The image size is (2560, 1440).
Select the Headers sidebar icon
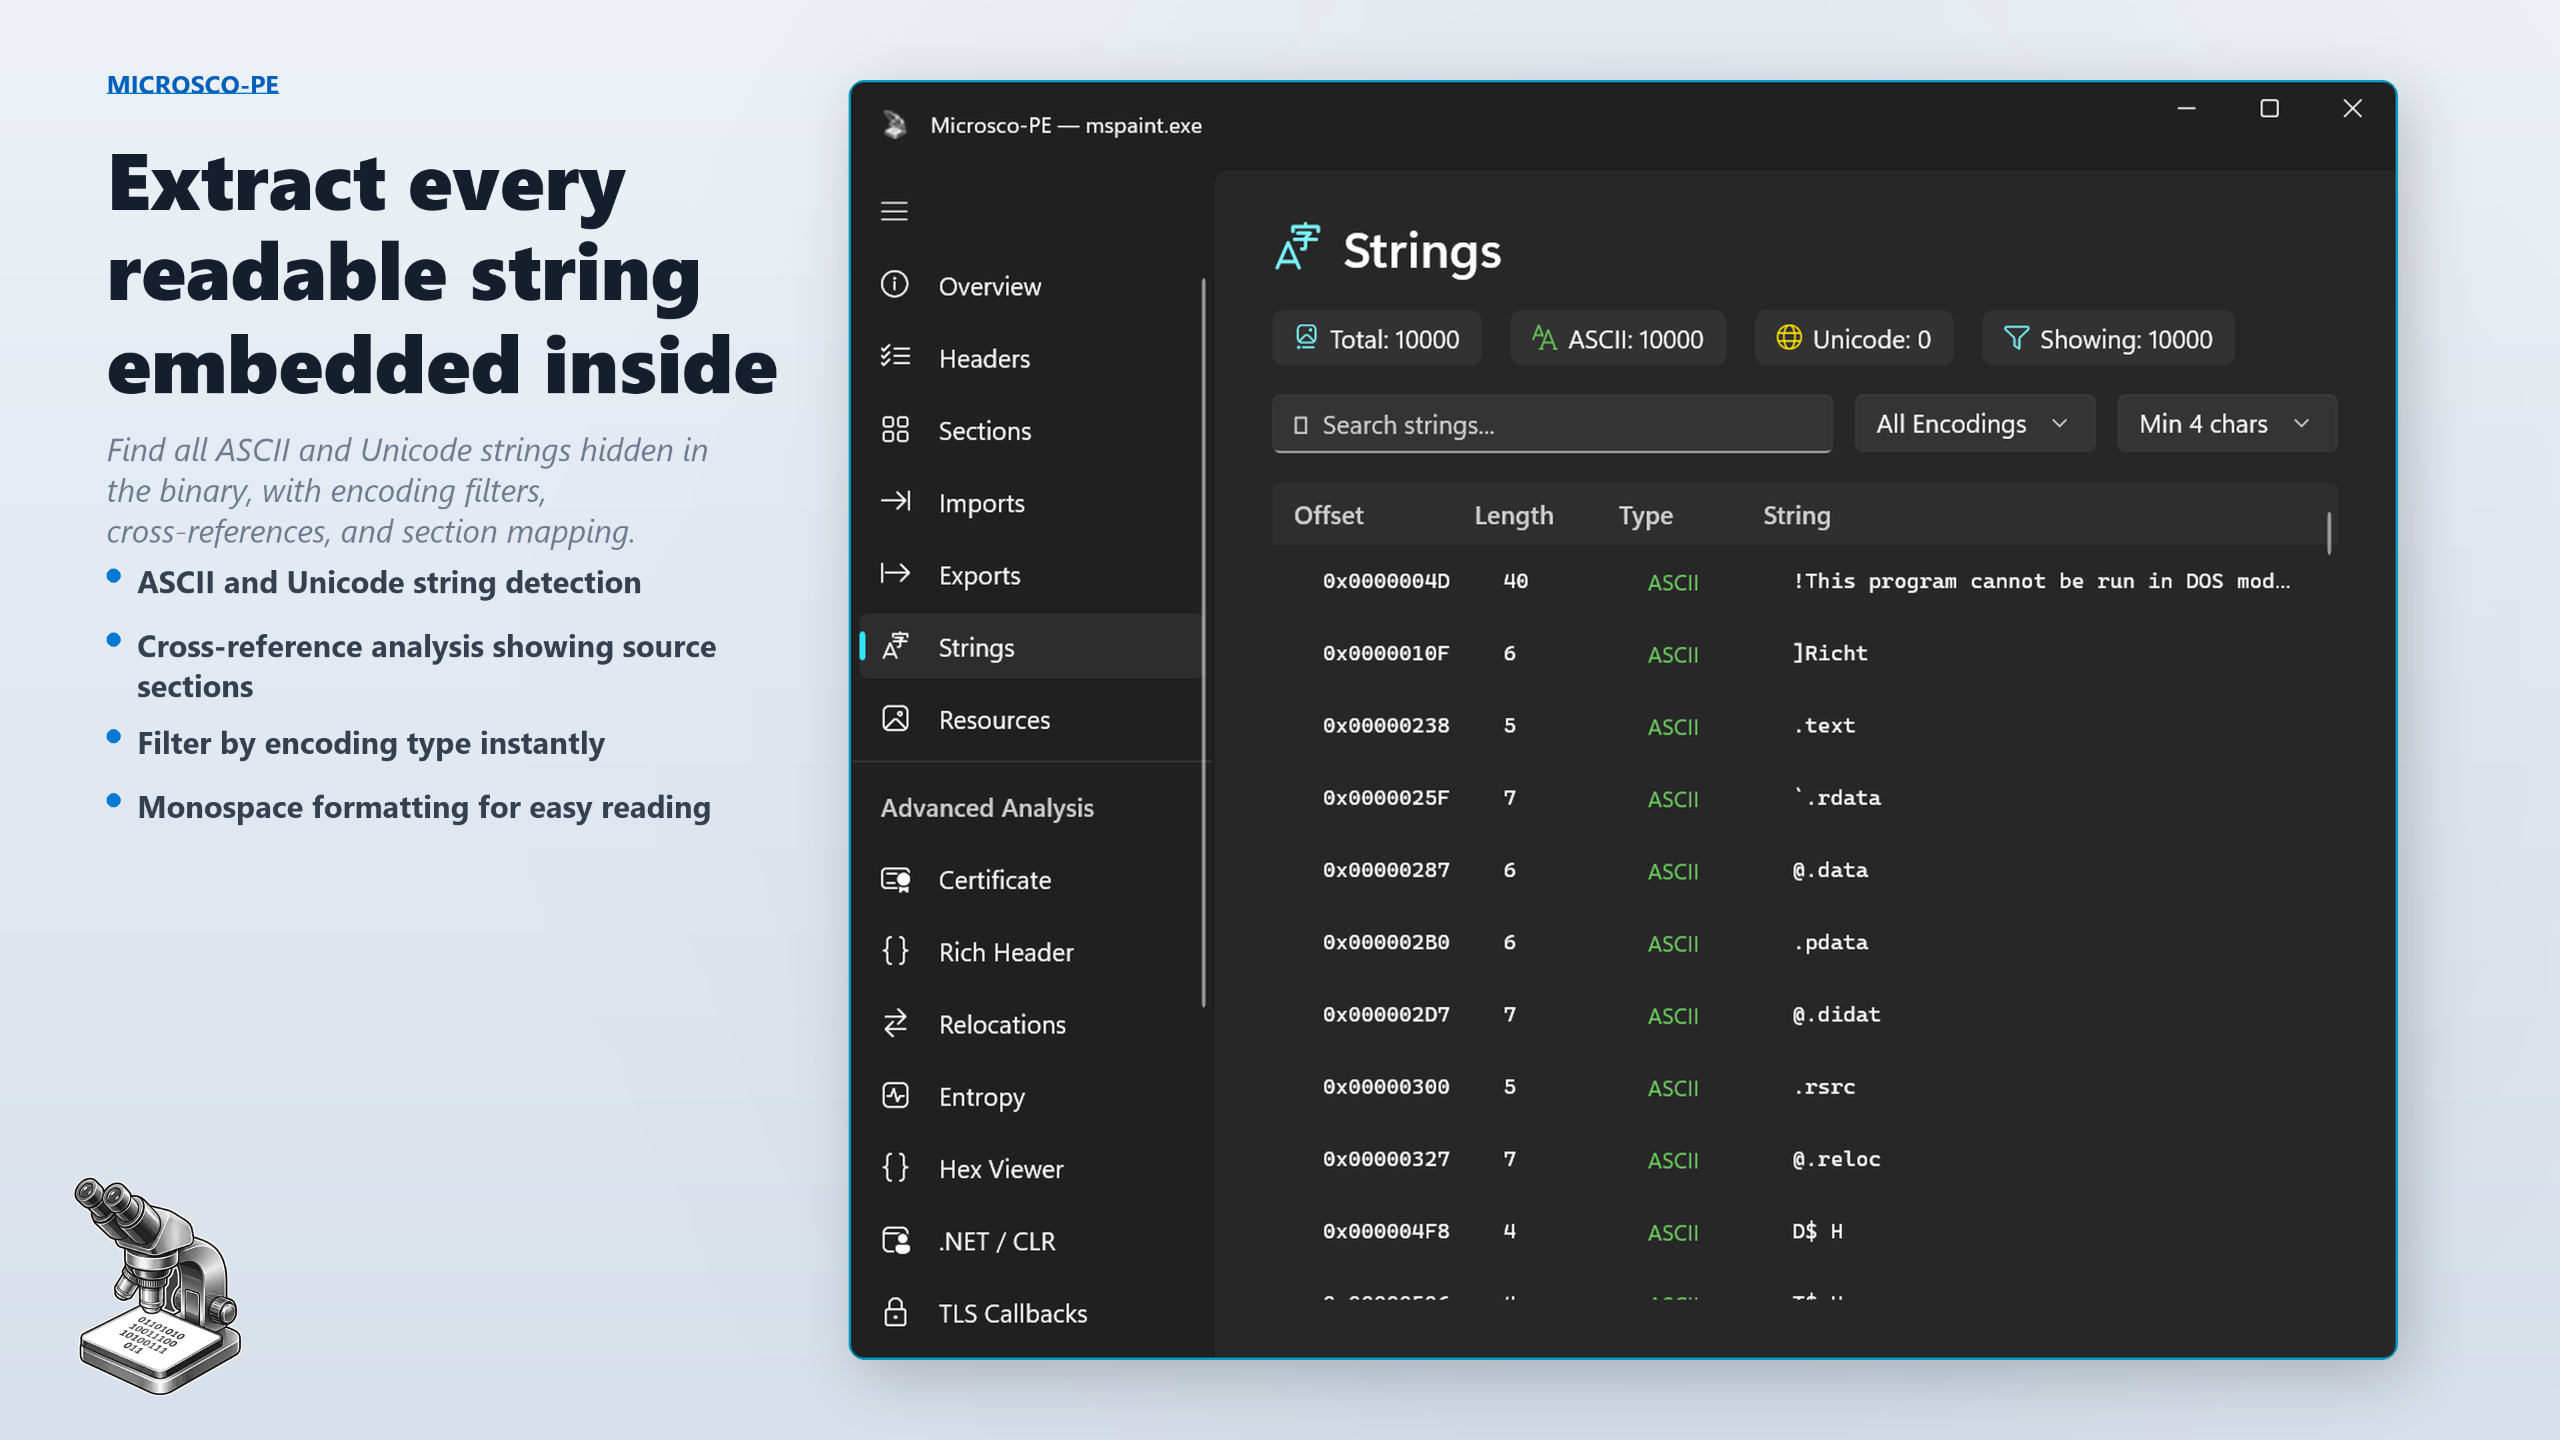tap(895, 358)
